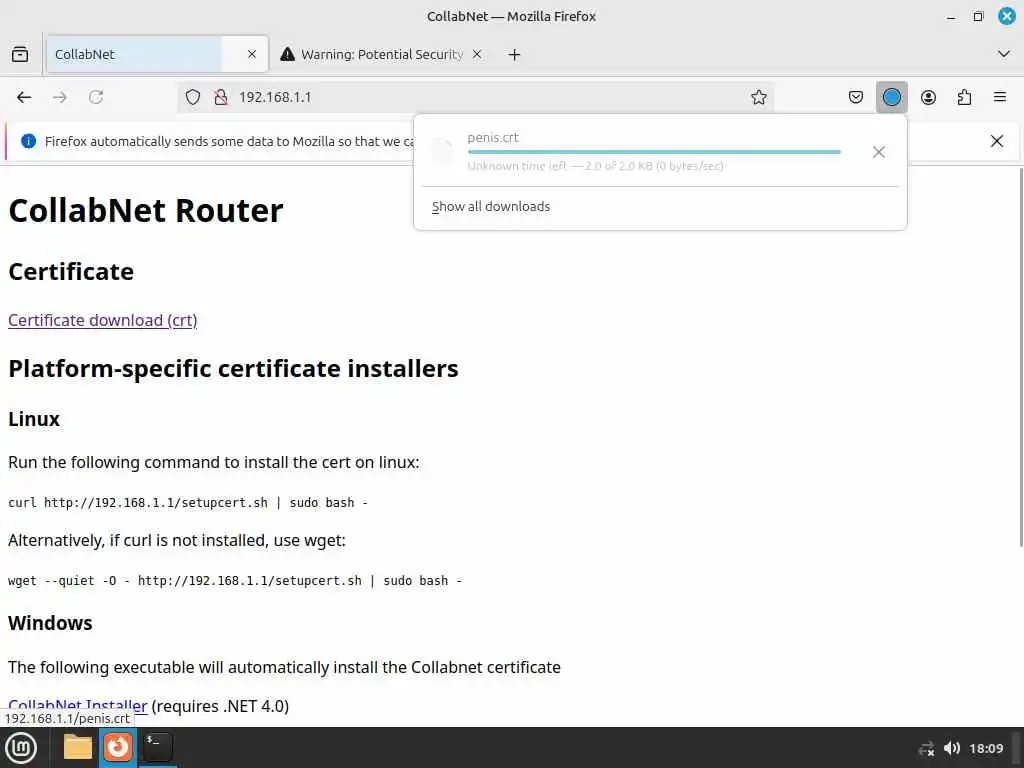Click the download progress bar
Viewport: 1024px width, 768px height.
[x=654, y=152]
